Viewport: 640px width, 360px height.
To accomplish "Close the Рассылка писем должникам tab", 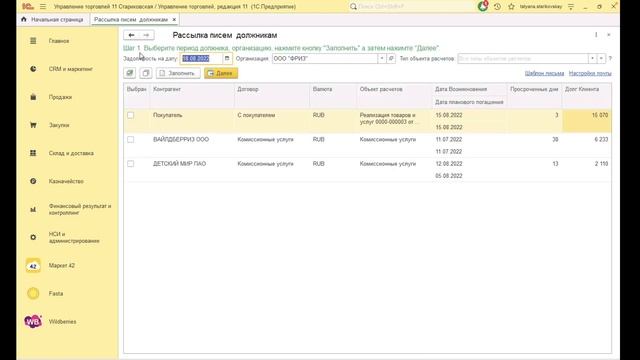I will pos(174,20).
